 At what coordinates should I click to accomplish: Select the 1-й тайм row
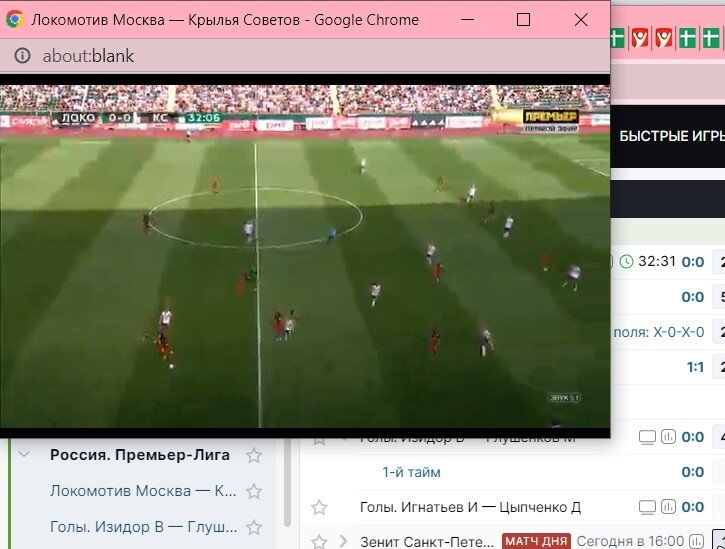(x=411, y=472)
